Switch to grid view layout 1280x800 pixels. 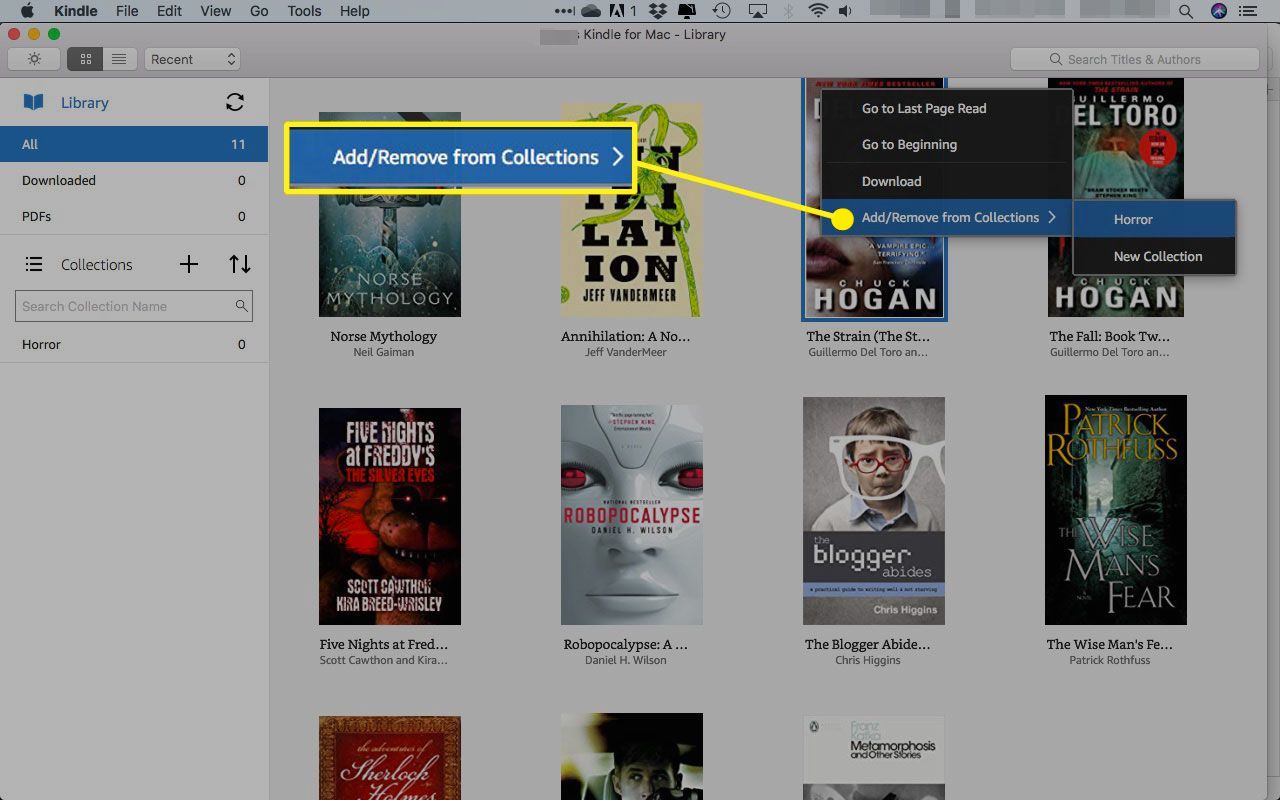[85, 59]
